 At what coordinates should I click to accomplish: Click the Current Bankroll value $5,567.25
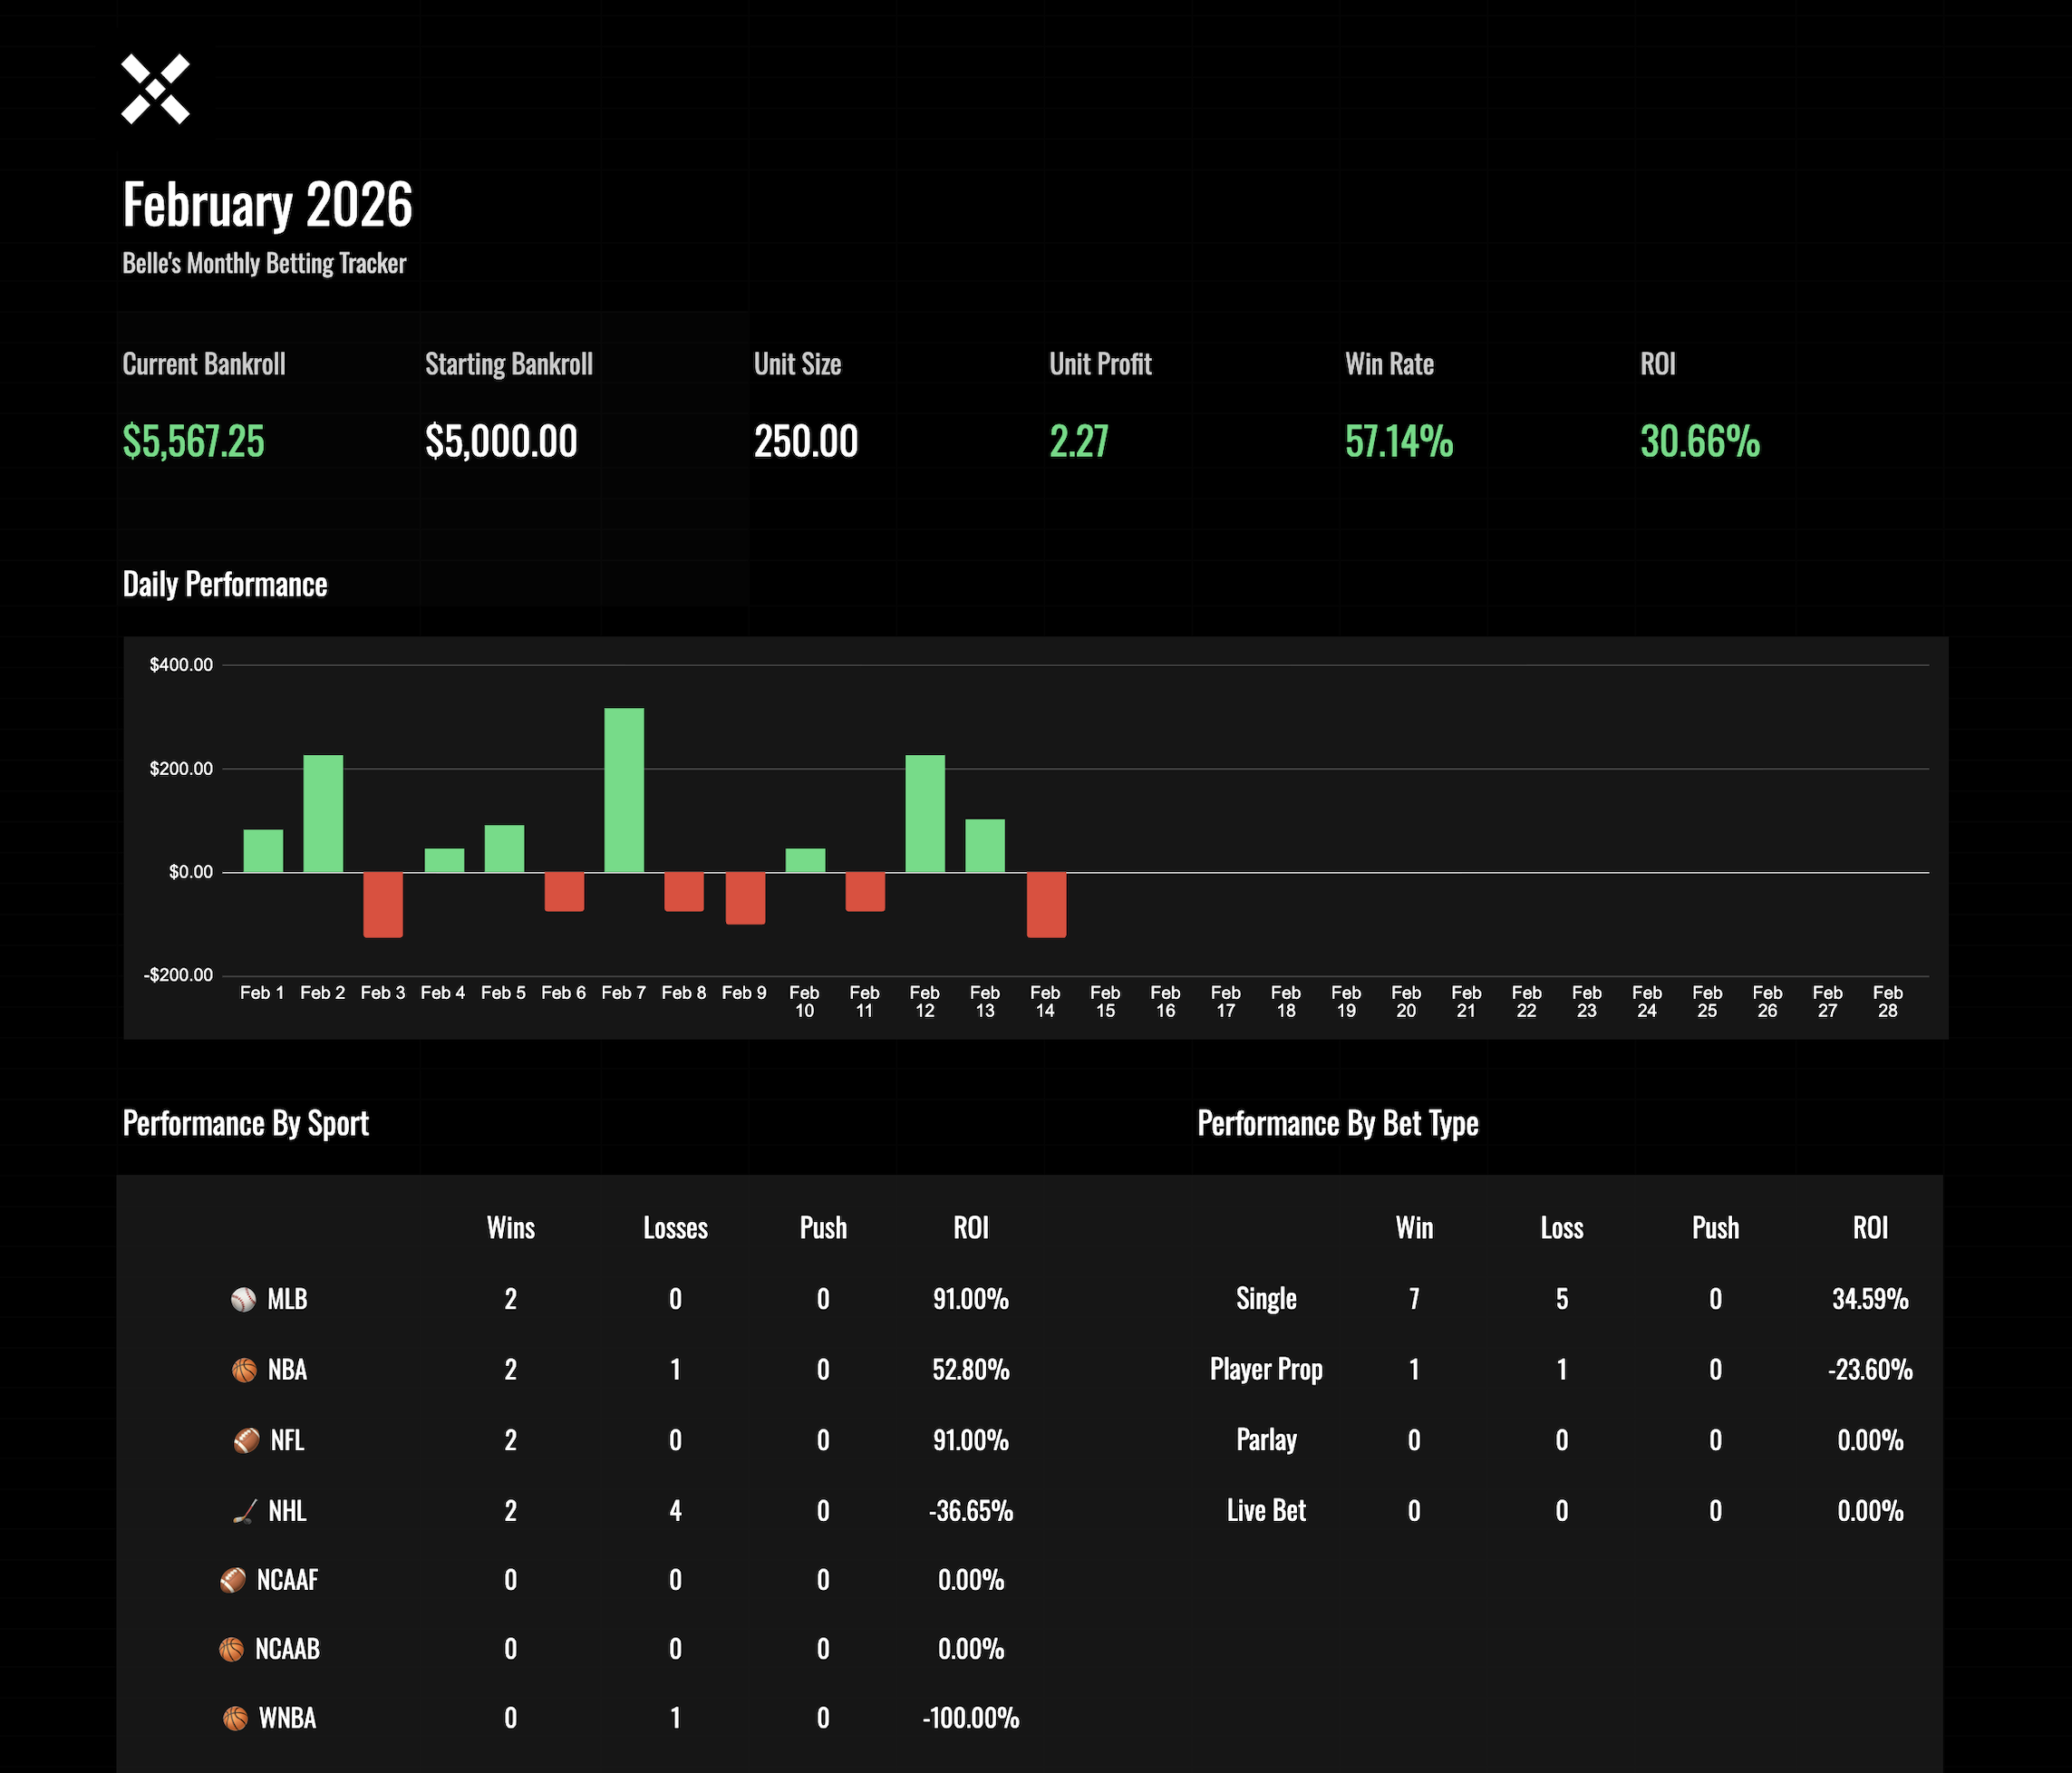click(x=194, y=441)
